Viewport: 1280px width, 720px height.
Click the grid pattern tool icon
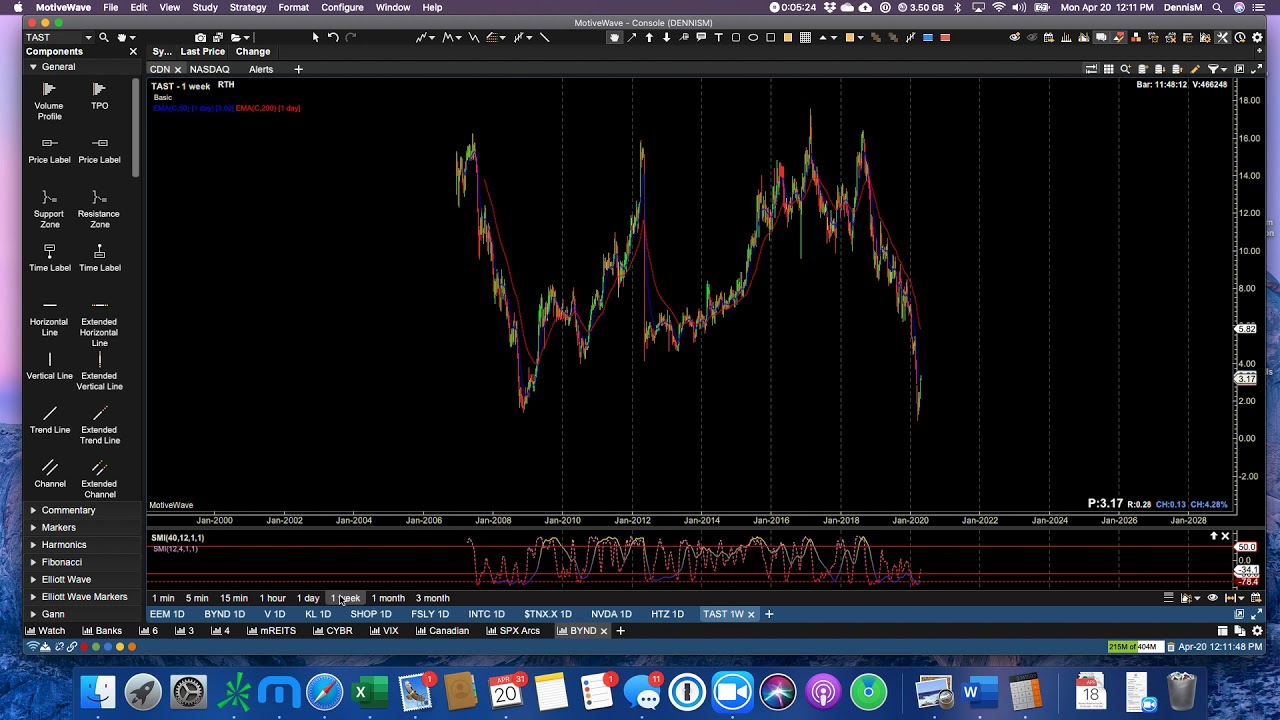click(x=805, y=37)
